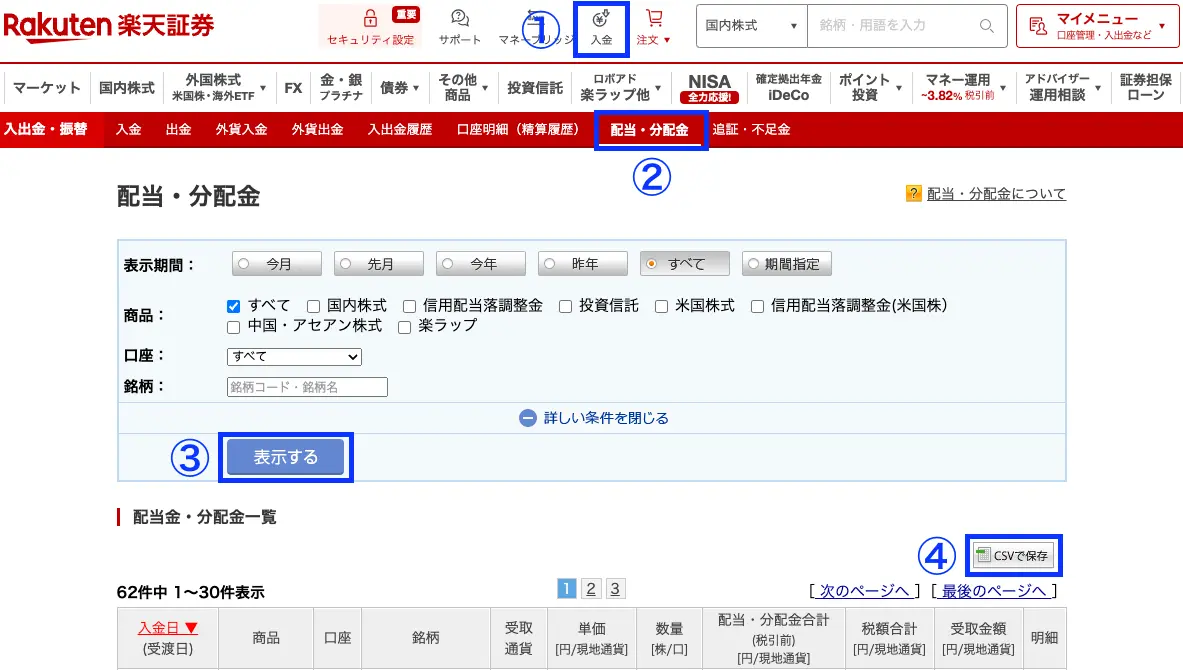Open the 投資信託 main menu item

tap(535, 88)
